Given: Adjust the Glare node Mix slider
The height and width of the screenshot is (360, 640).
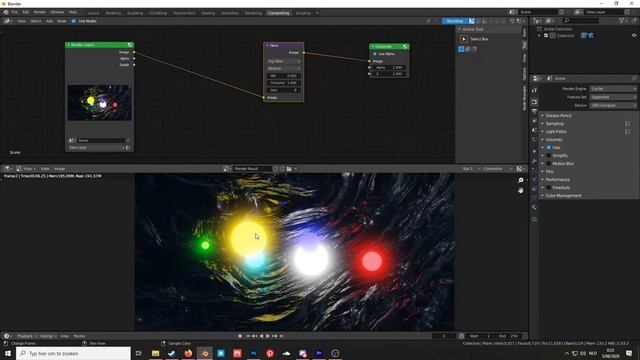Looking at the screenshot, I should point(284,76).
